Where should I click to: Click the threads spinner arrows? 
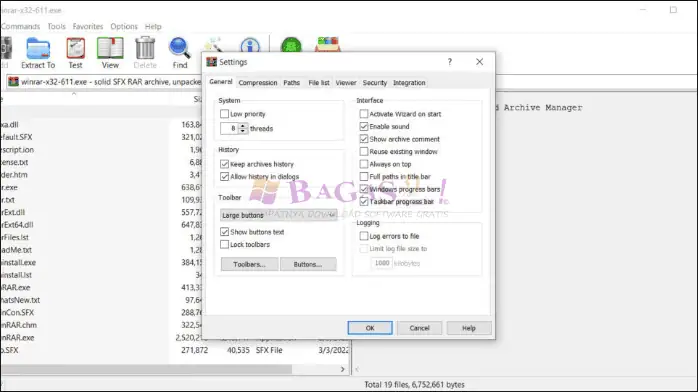243,129
